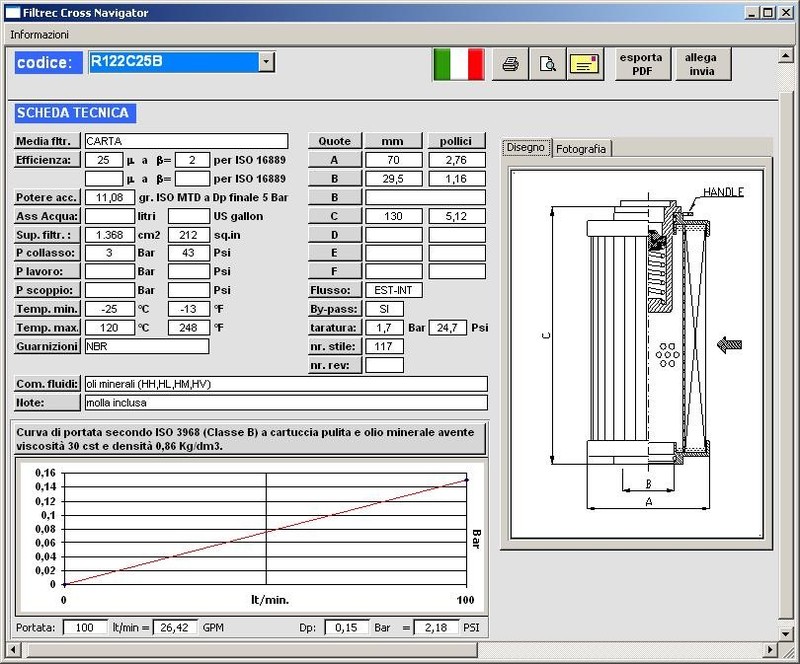The image size is (800, 664).
Task: Switch to the Fotografia tab
Action: [581, 148]
